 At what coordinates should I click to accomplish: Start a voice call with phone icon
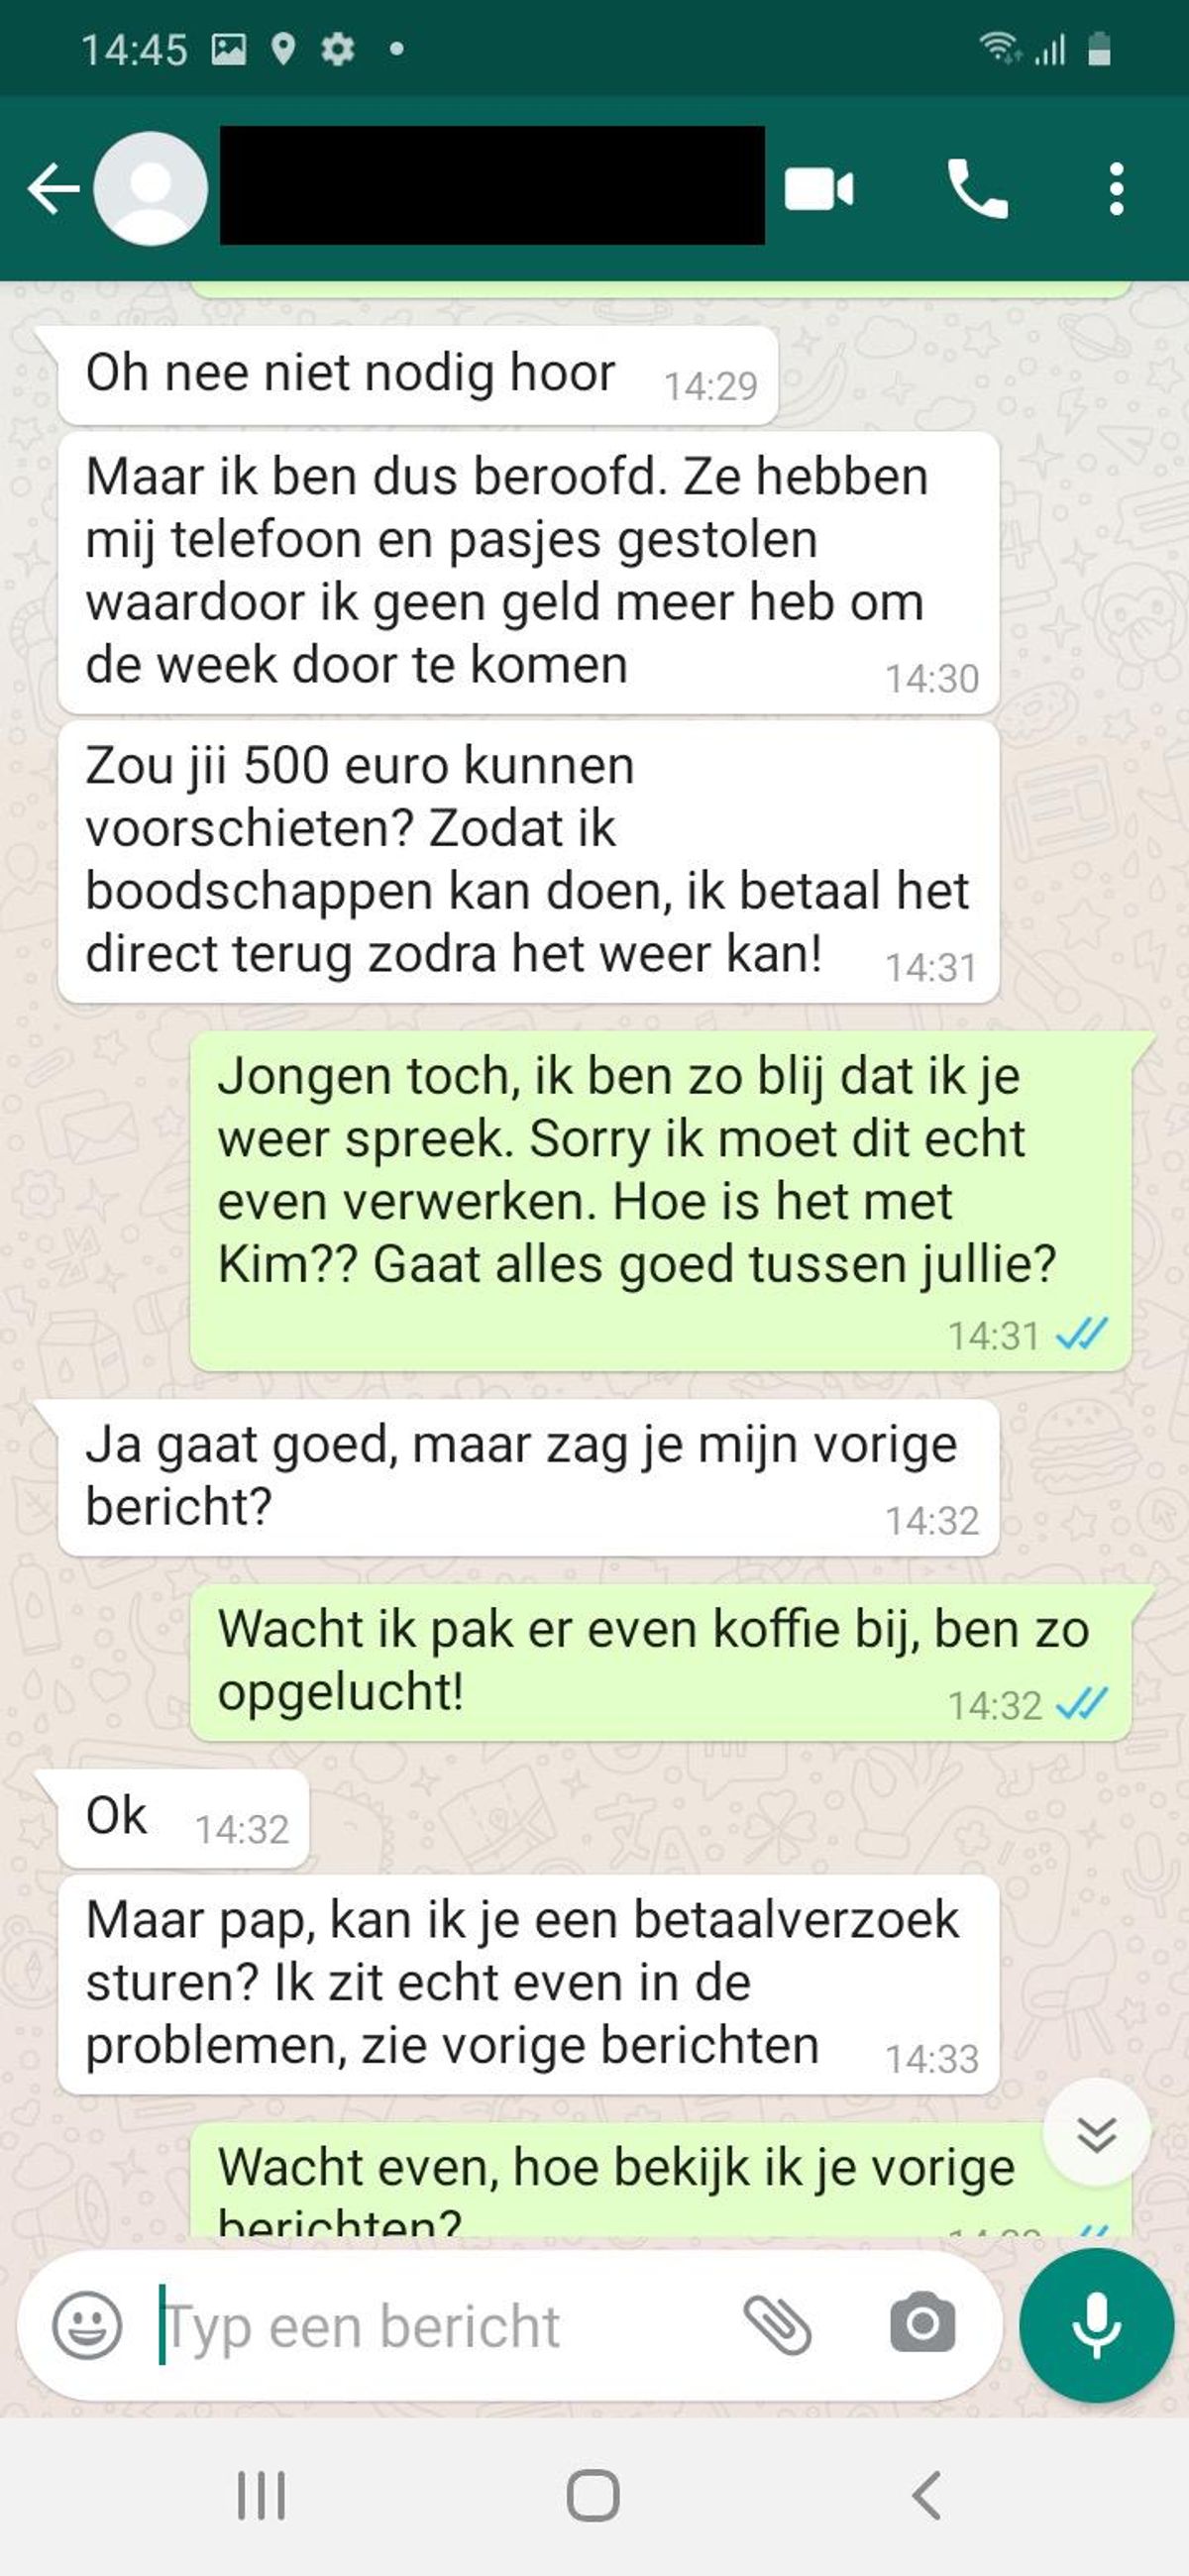[x=977, y=188]
